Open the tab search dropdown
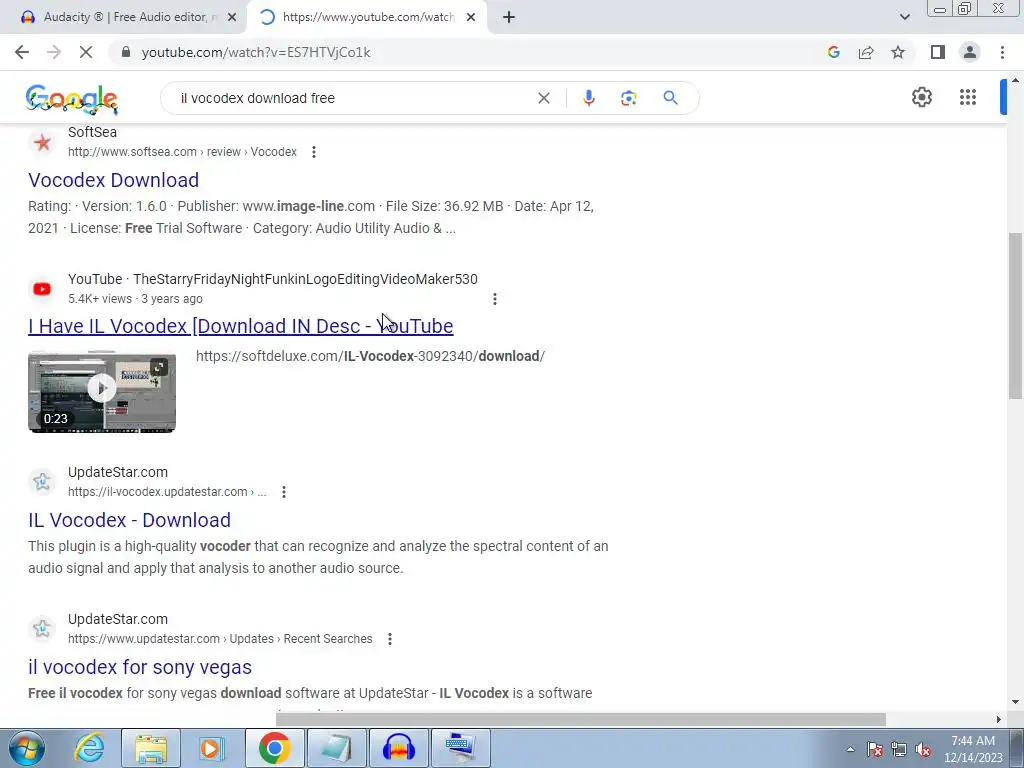The width and height of the screenshot is (1024, 768). [904, 17]
